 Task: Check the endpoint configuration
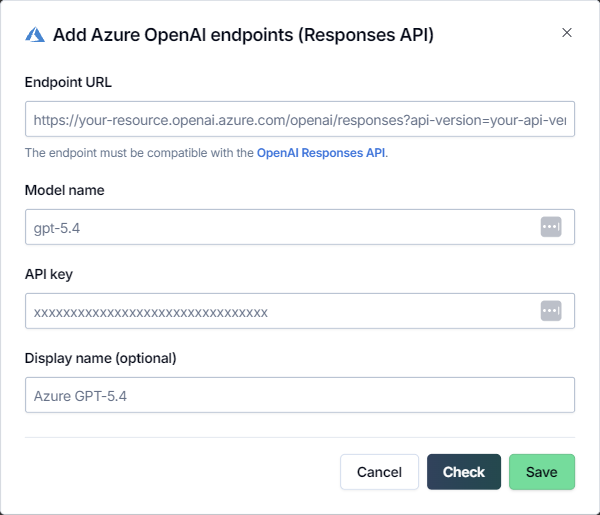[464, 472]
